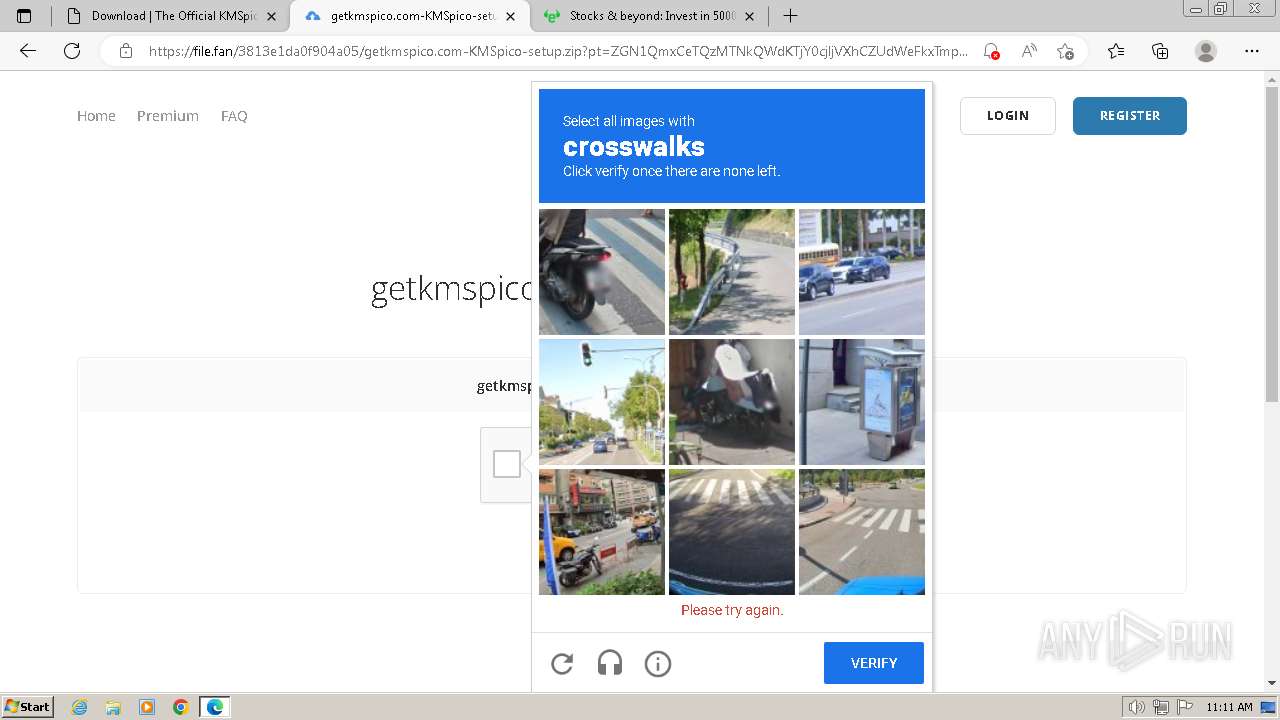Reload the captcha challenge with the refresh icon
1280x720 pixels.
[x=562, y=663]
